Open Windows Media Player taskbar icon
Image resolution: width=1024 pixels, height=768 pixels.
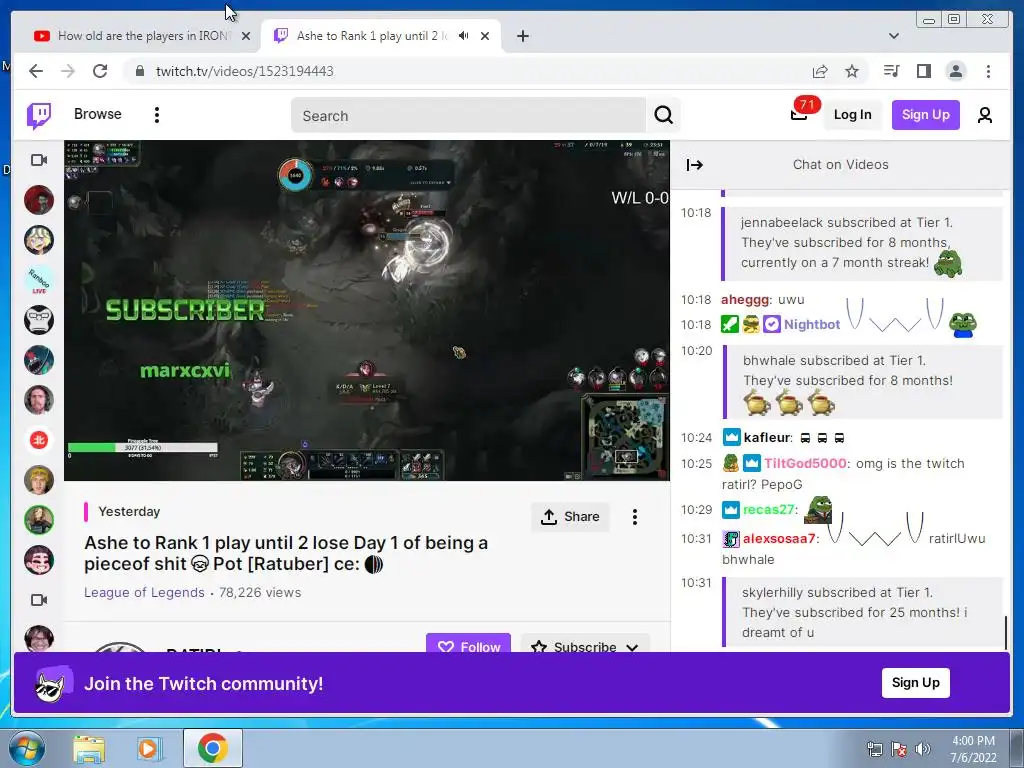(x=150, y=749)
